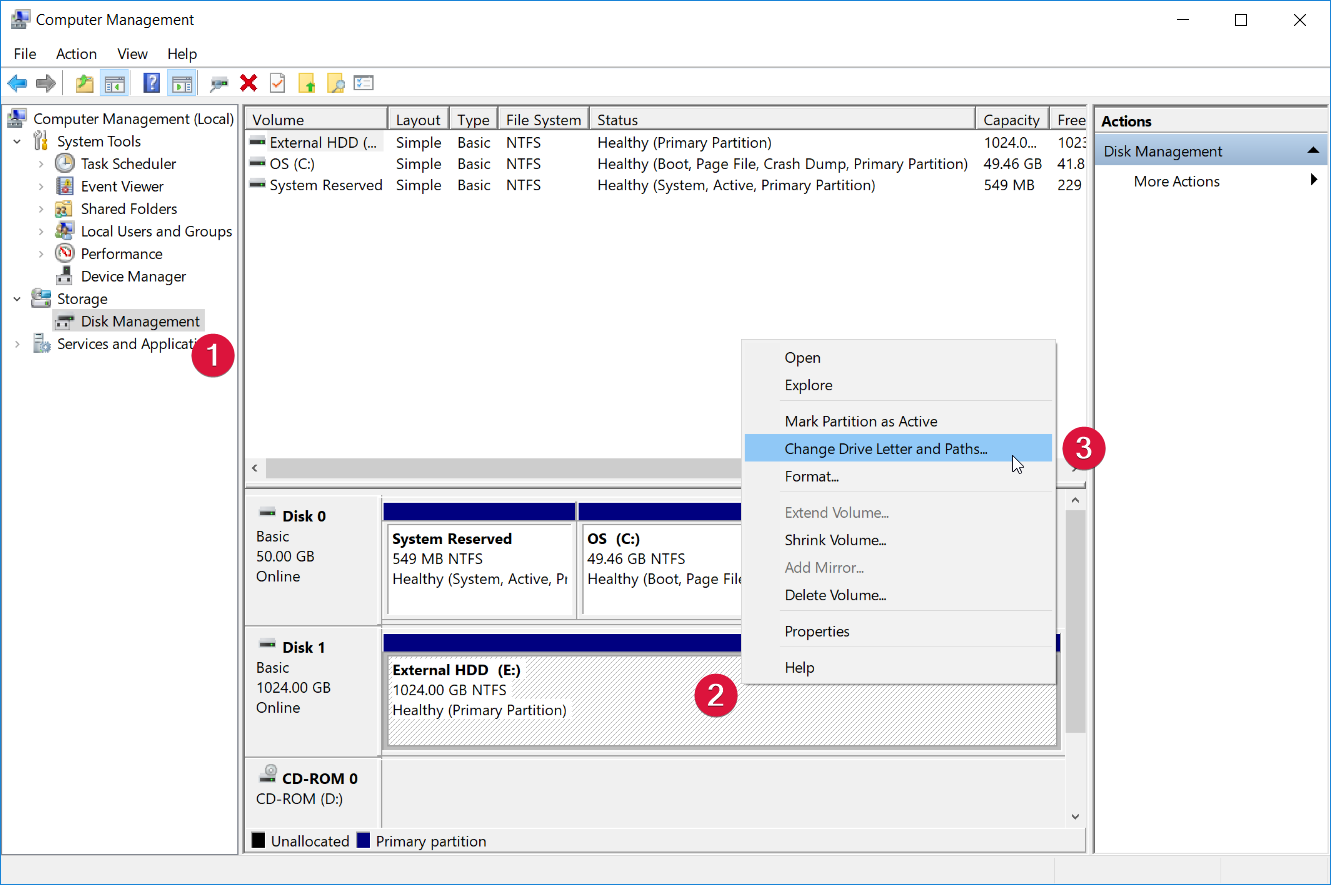Expand the Services and Applications node
This screenshot has height=885, width=1331.
tap(17, 344)
